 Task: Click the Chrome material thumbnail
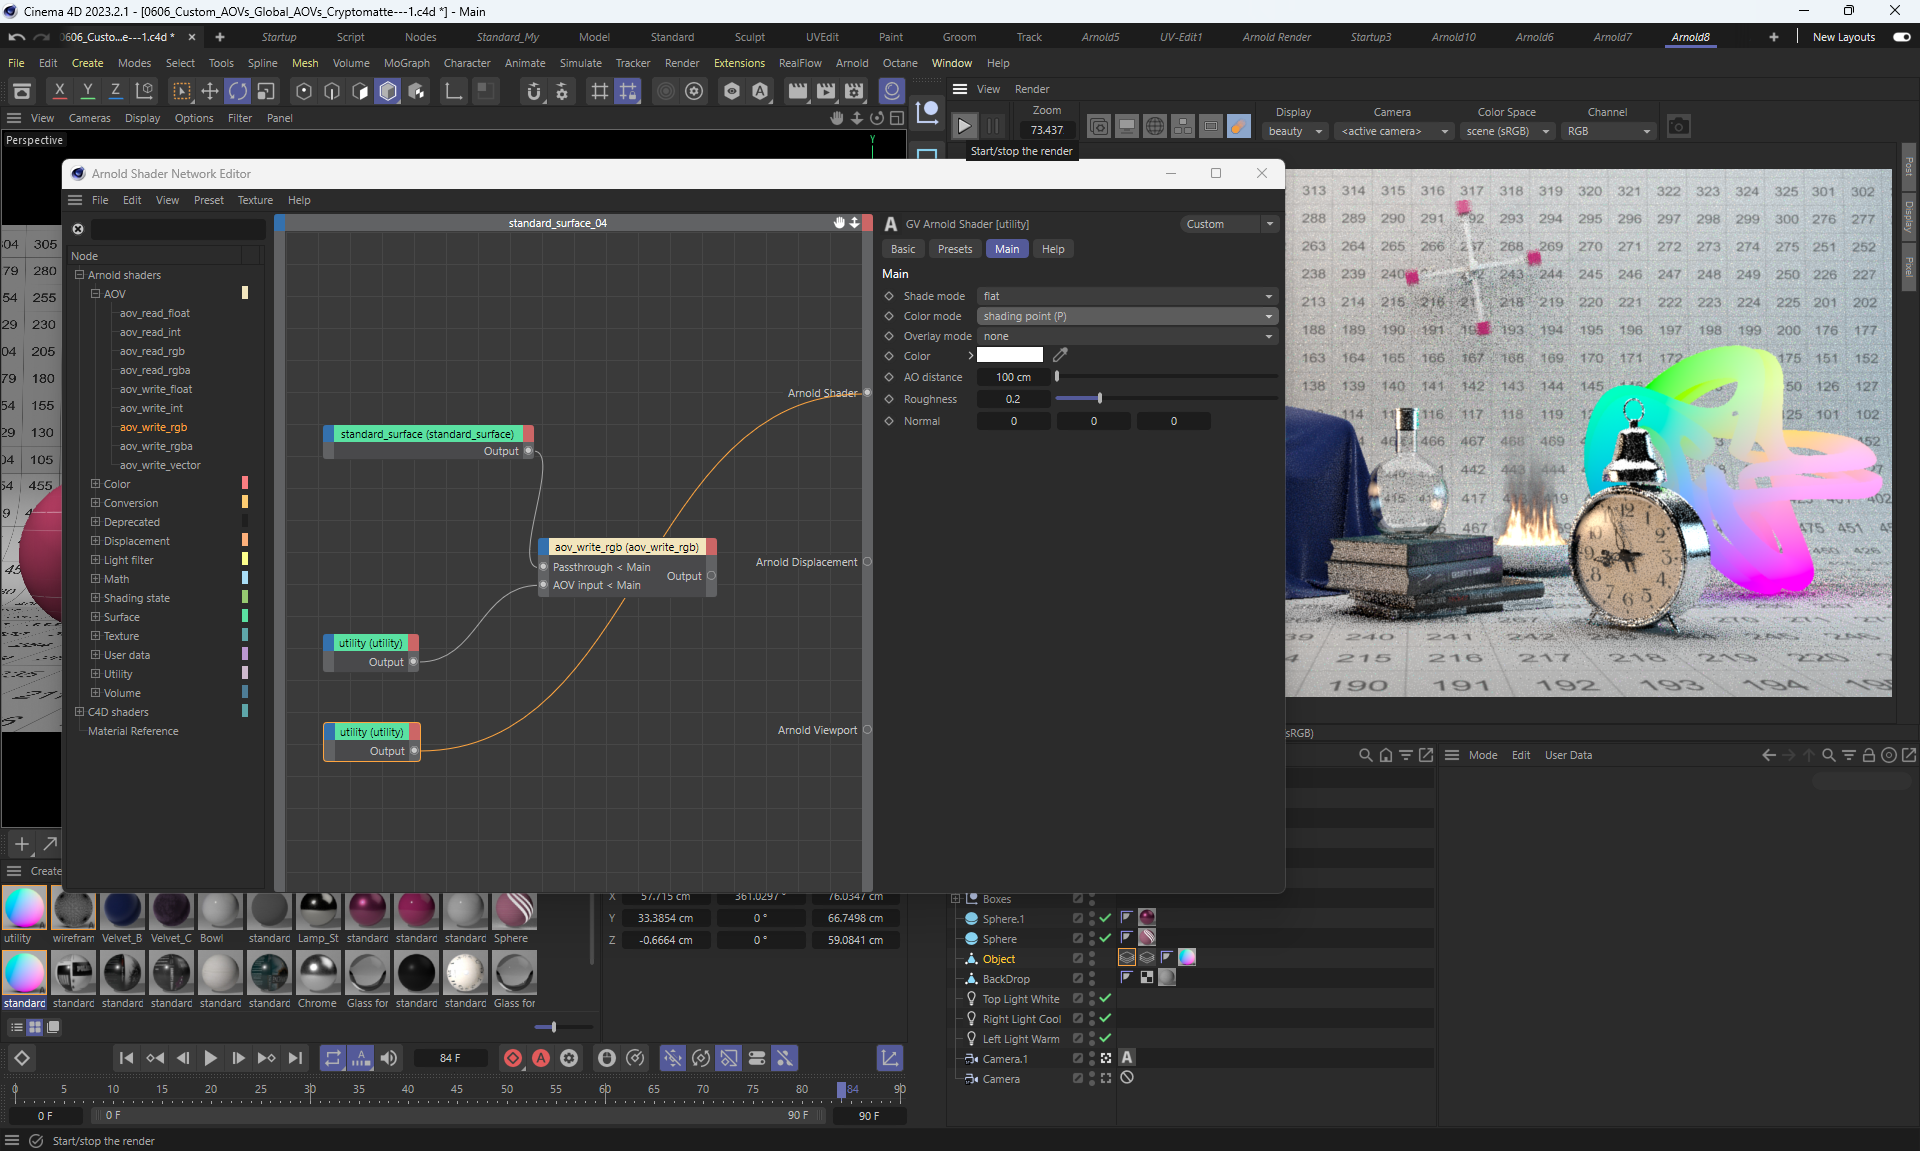318,972
